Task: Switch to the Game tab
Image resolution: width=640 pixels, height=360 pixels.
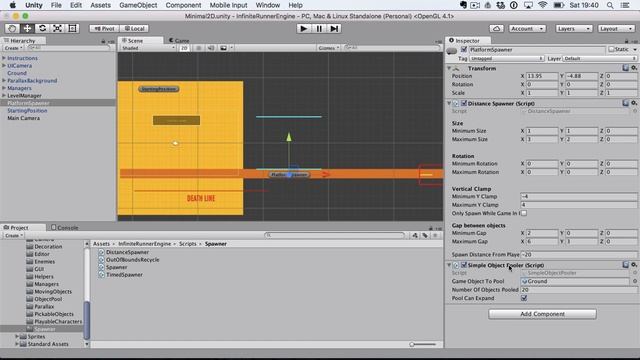Action: coord(179,40)
